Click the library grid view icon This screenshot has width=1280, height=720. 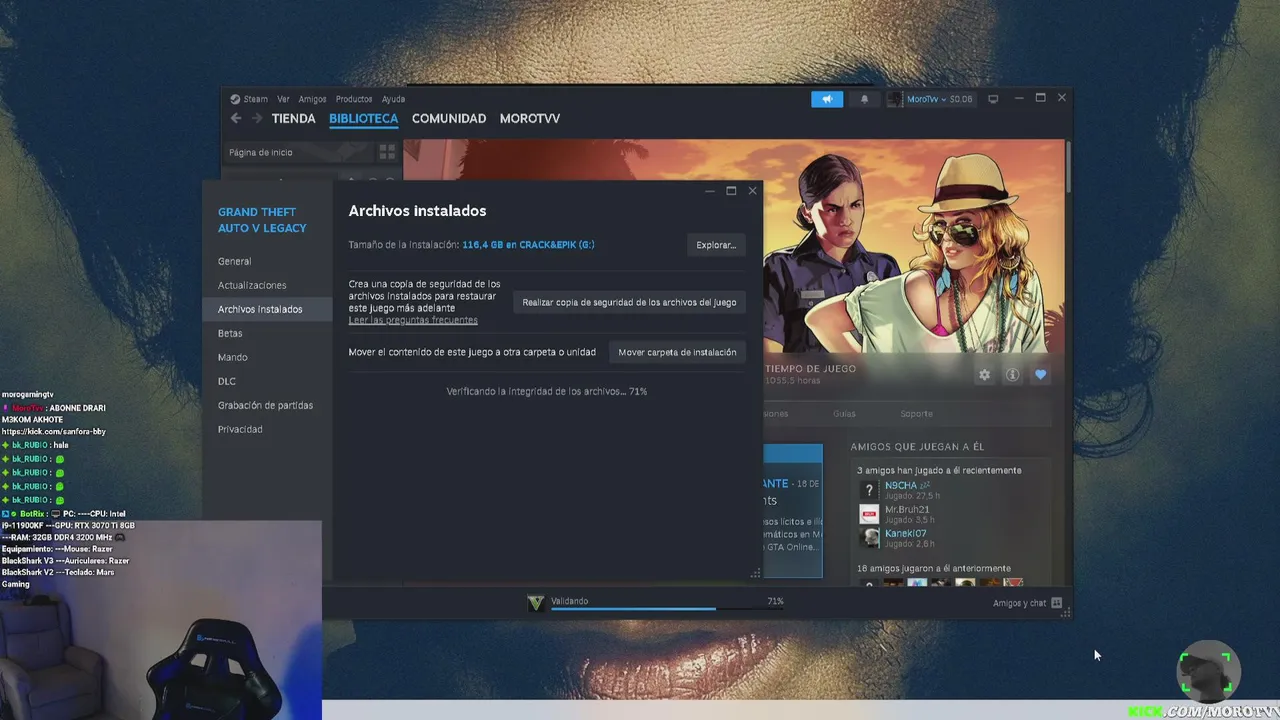point(387,152)
